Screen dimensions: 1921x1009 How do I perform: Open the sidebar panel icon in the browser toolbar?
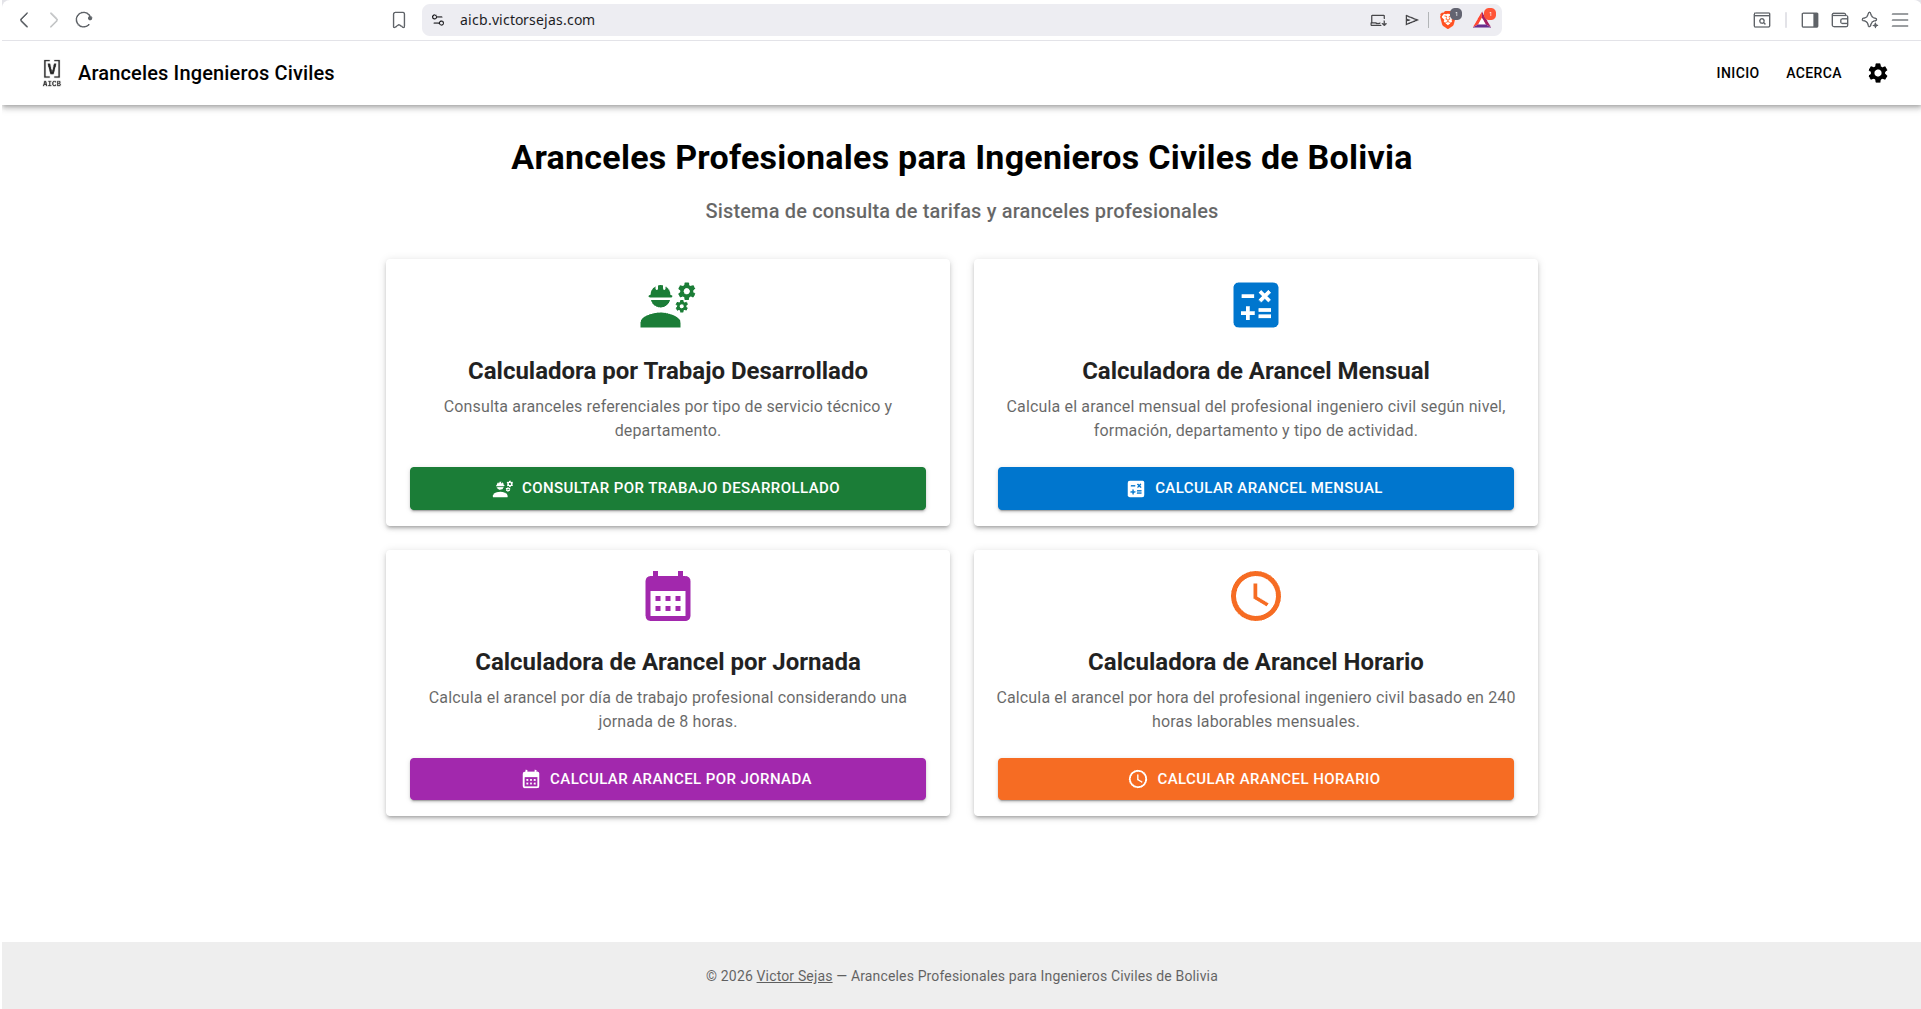pos(1809,19)
